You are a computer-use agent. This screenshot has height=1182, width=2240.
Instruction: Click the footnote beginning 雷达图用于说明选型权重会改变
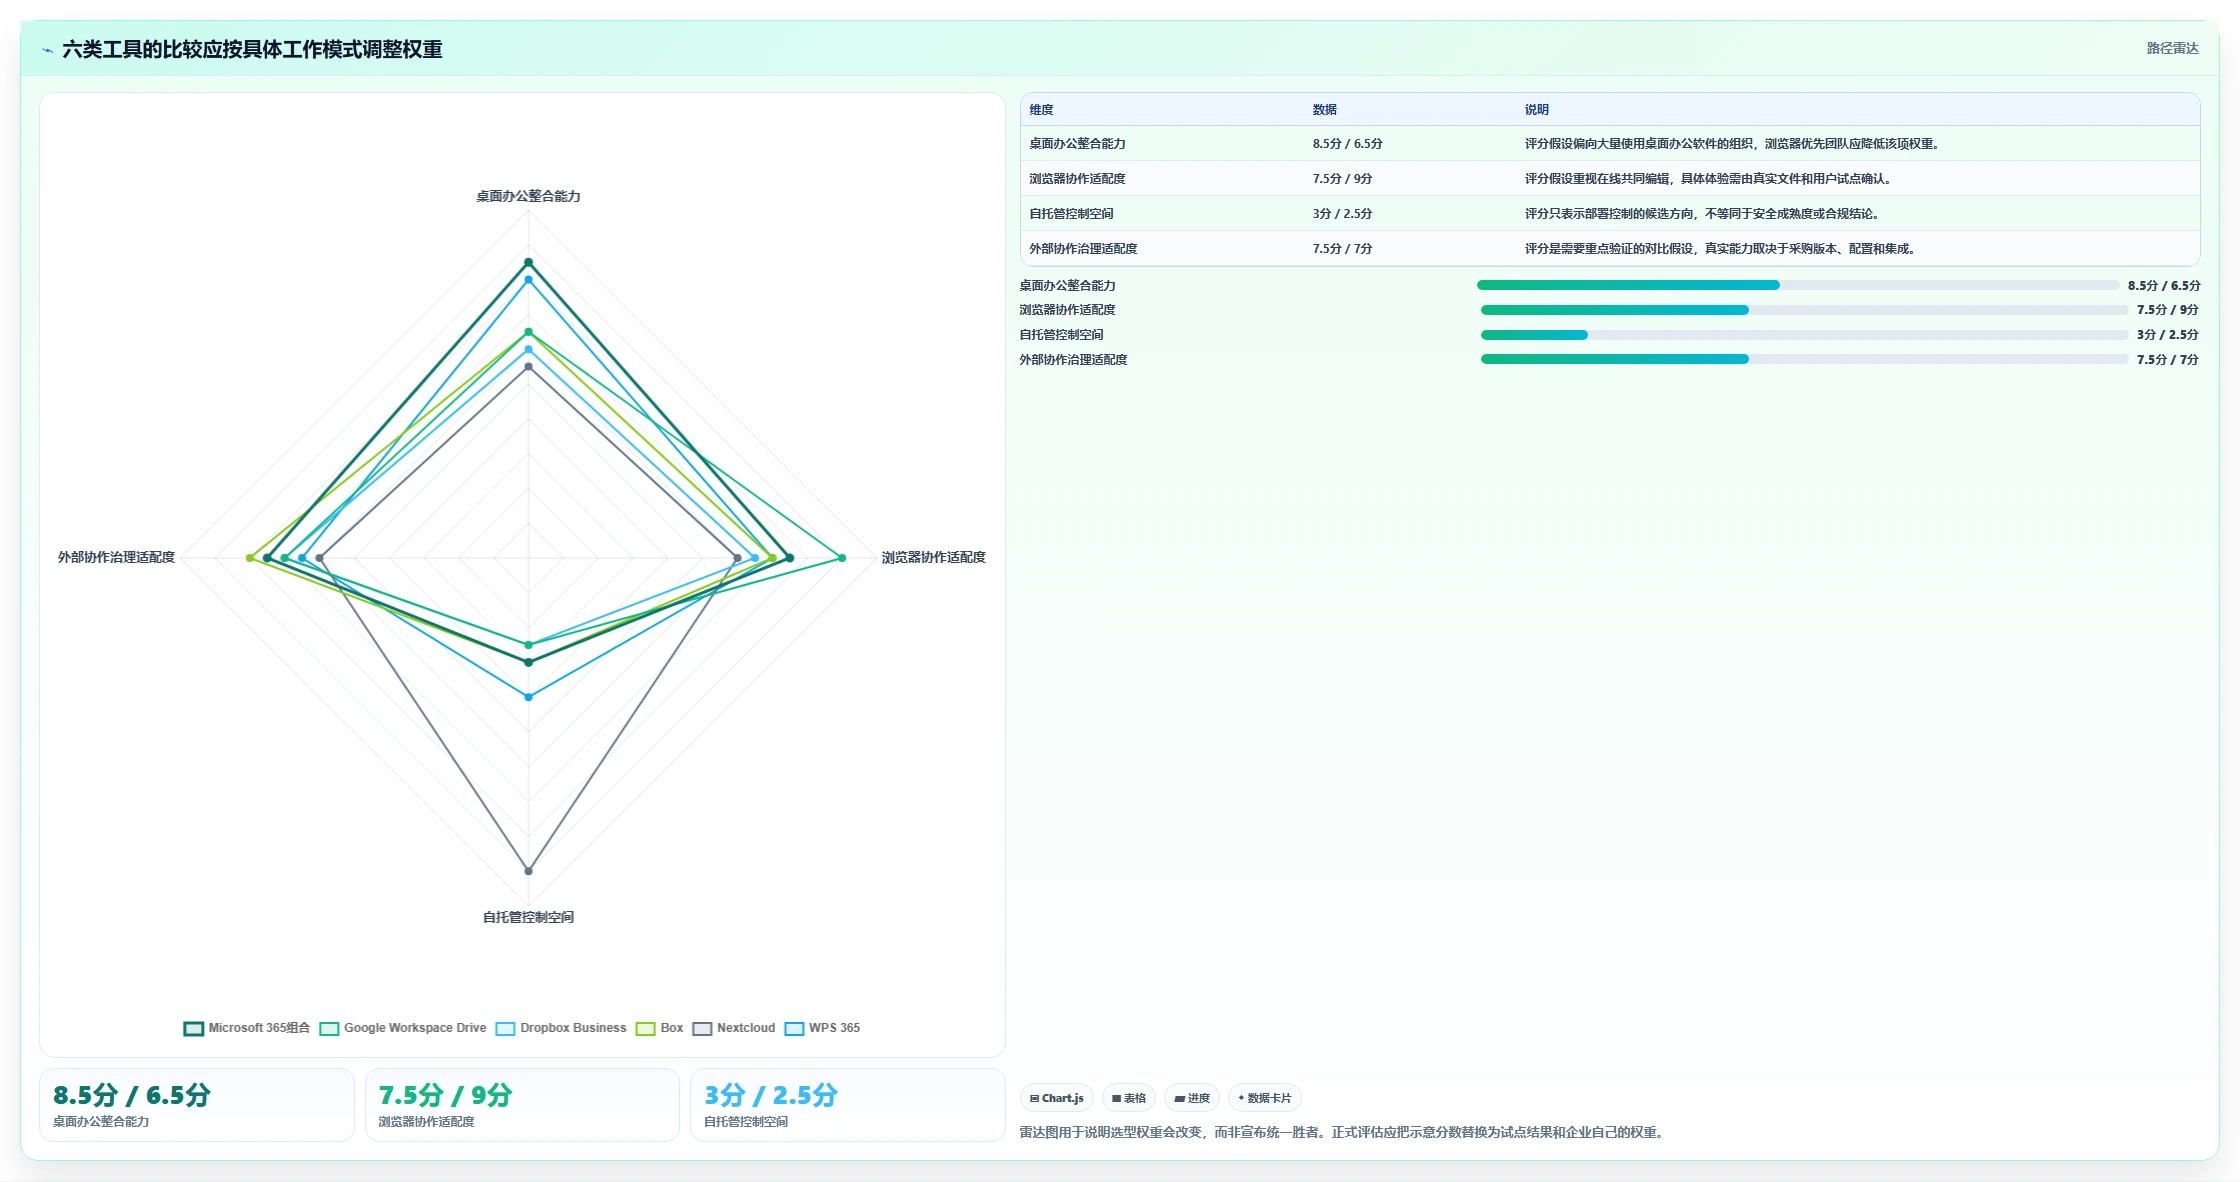click(x=1344, y=1133)
